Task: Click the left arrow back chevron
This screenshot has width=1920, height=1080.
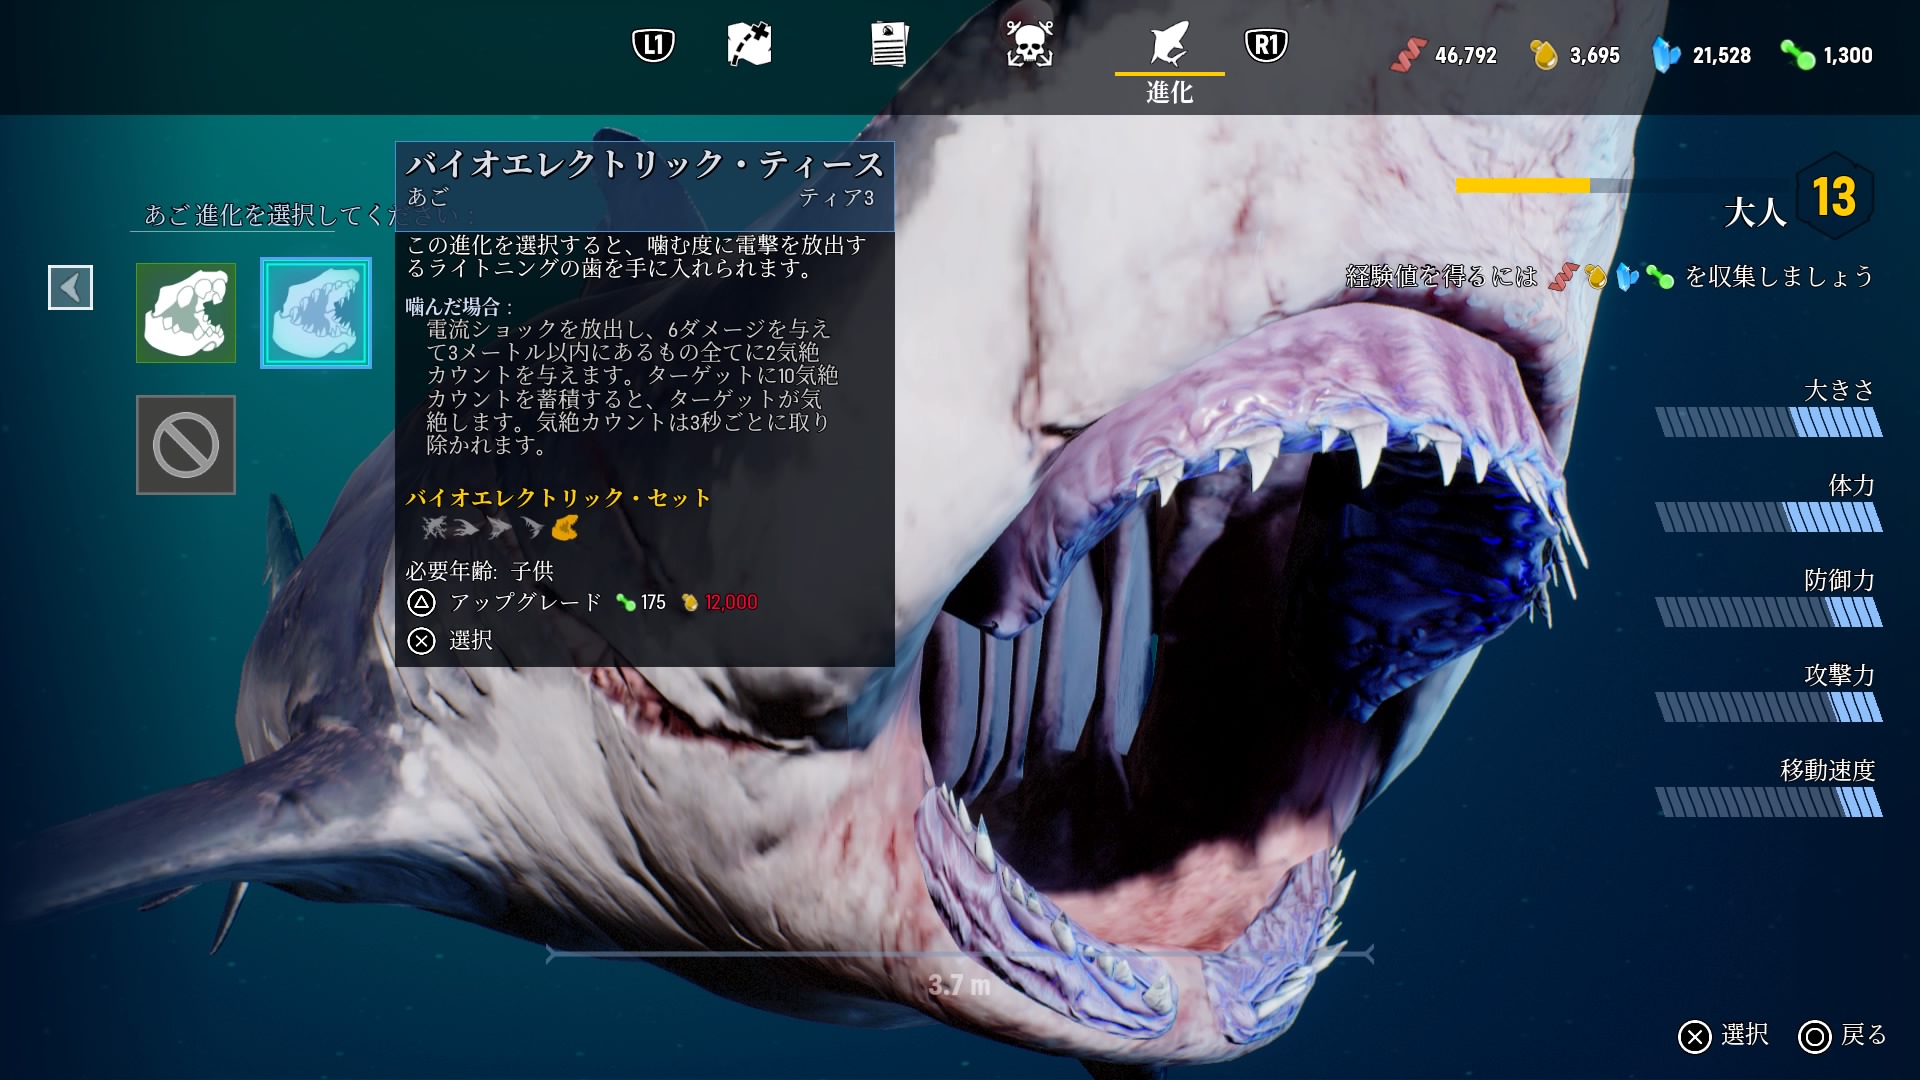Action: click(70, 288)
